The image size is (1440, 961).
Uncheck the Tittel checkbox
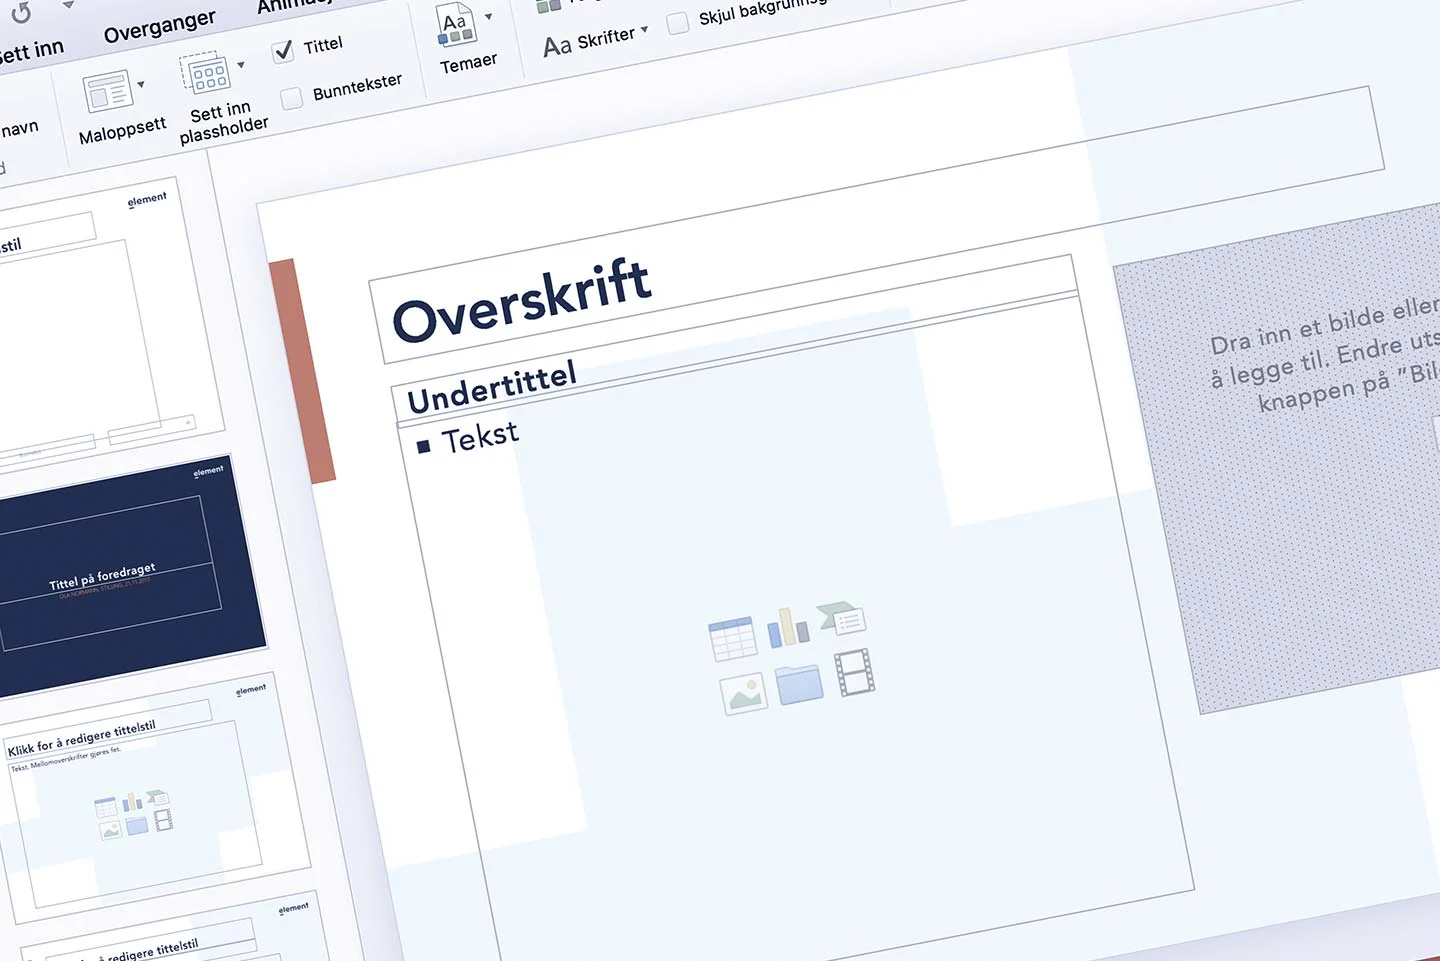click(283, 50)
